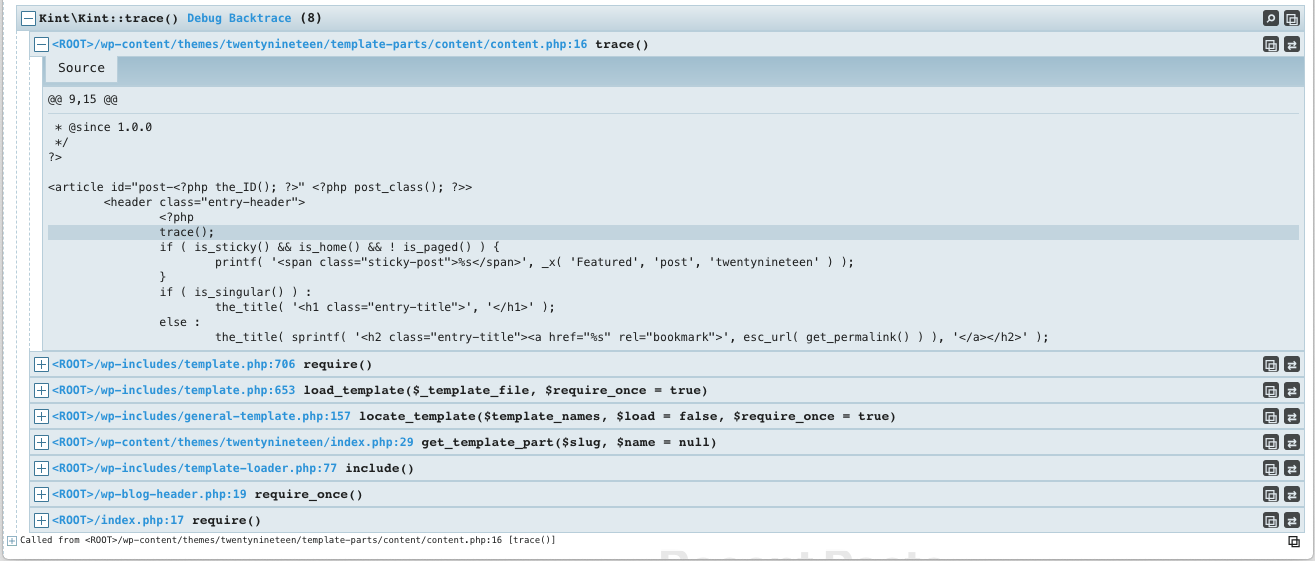Screen dimensions: 1315x561
Task: Expand the wp-blog-header.php:19 require_once() frame
Action: 41,494
